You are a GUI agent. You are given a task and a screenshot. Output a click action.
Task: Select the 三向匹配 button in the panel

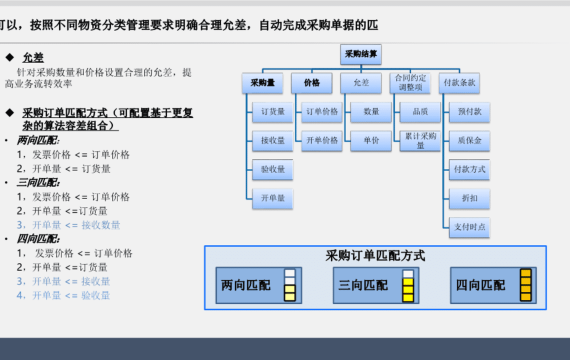(376, 285)
